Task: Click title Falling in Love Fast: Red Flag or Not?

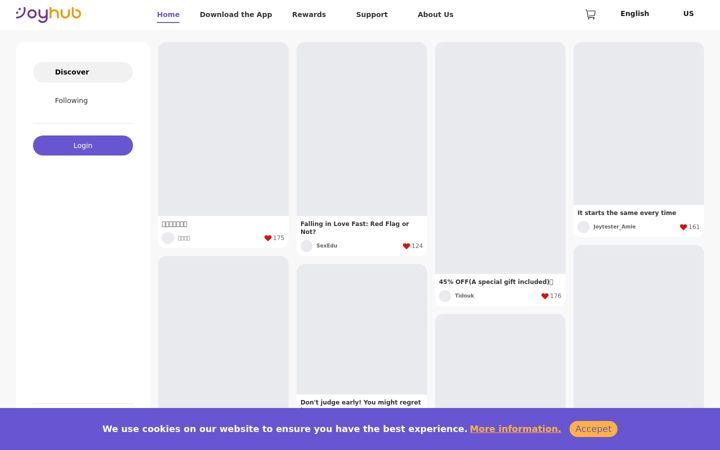Action: coord(354,228)
